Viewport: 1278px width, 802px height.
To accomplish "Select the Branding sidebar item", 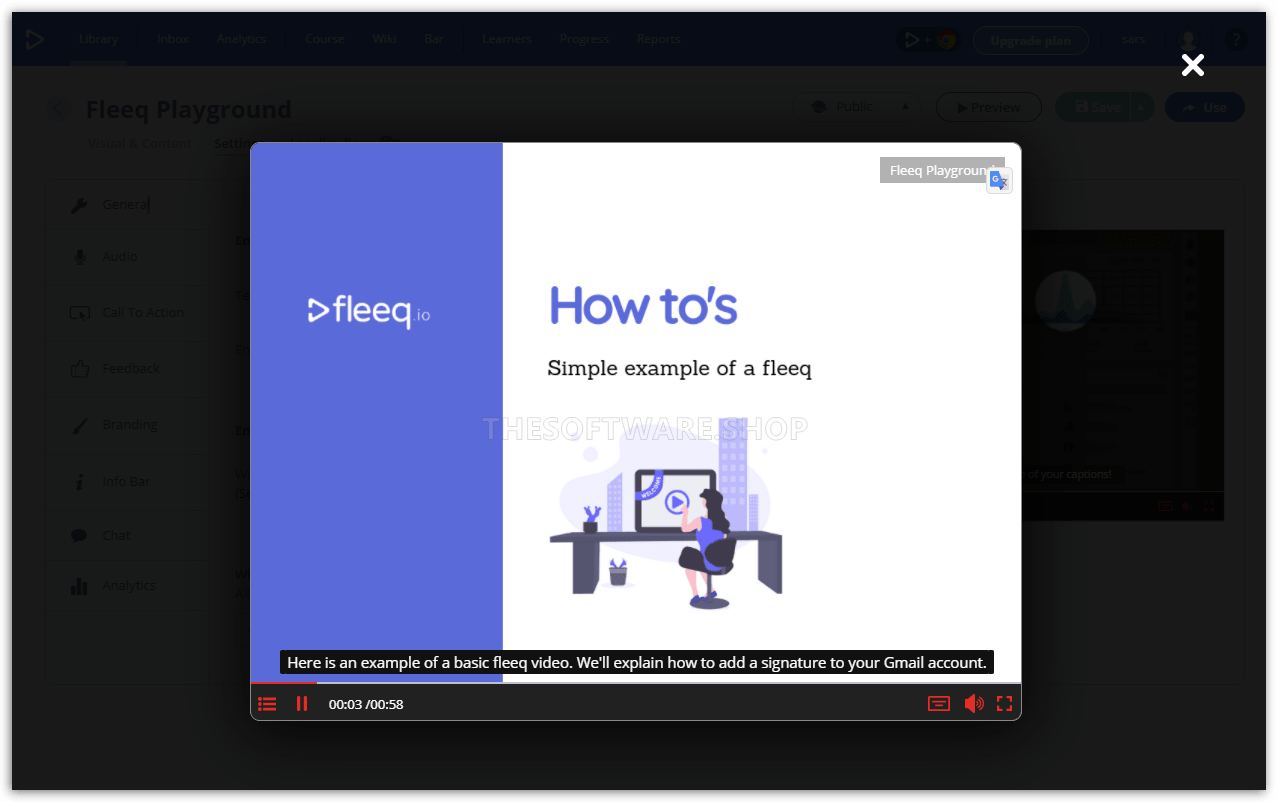I will (129, 425).
